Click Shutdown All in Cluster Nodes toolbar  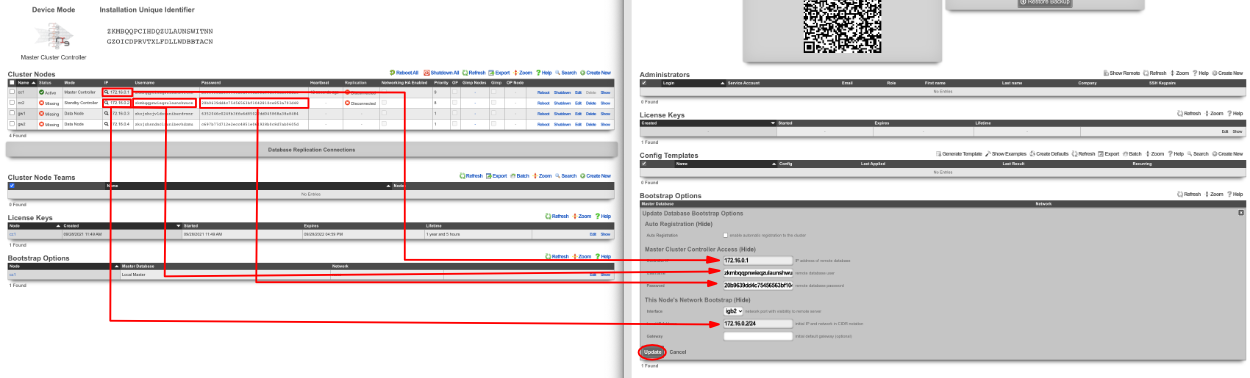pos(442,73)
